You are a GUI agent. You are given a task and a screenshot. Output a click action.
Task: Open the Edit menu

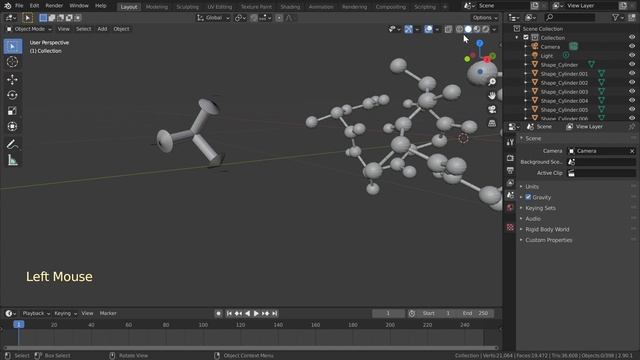[35, 6]
